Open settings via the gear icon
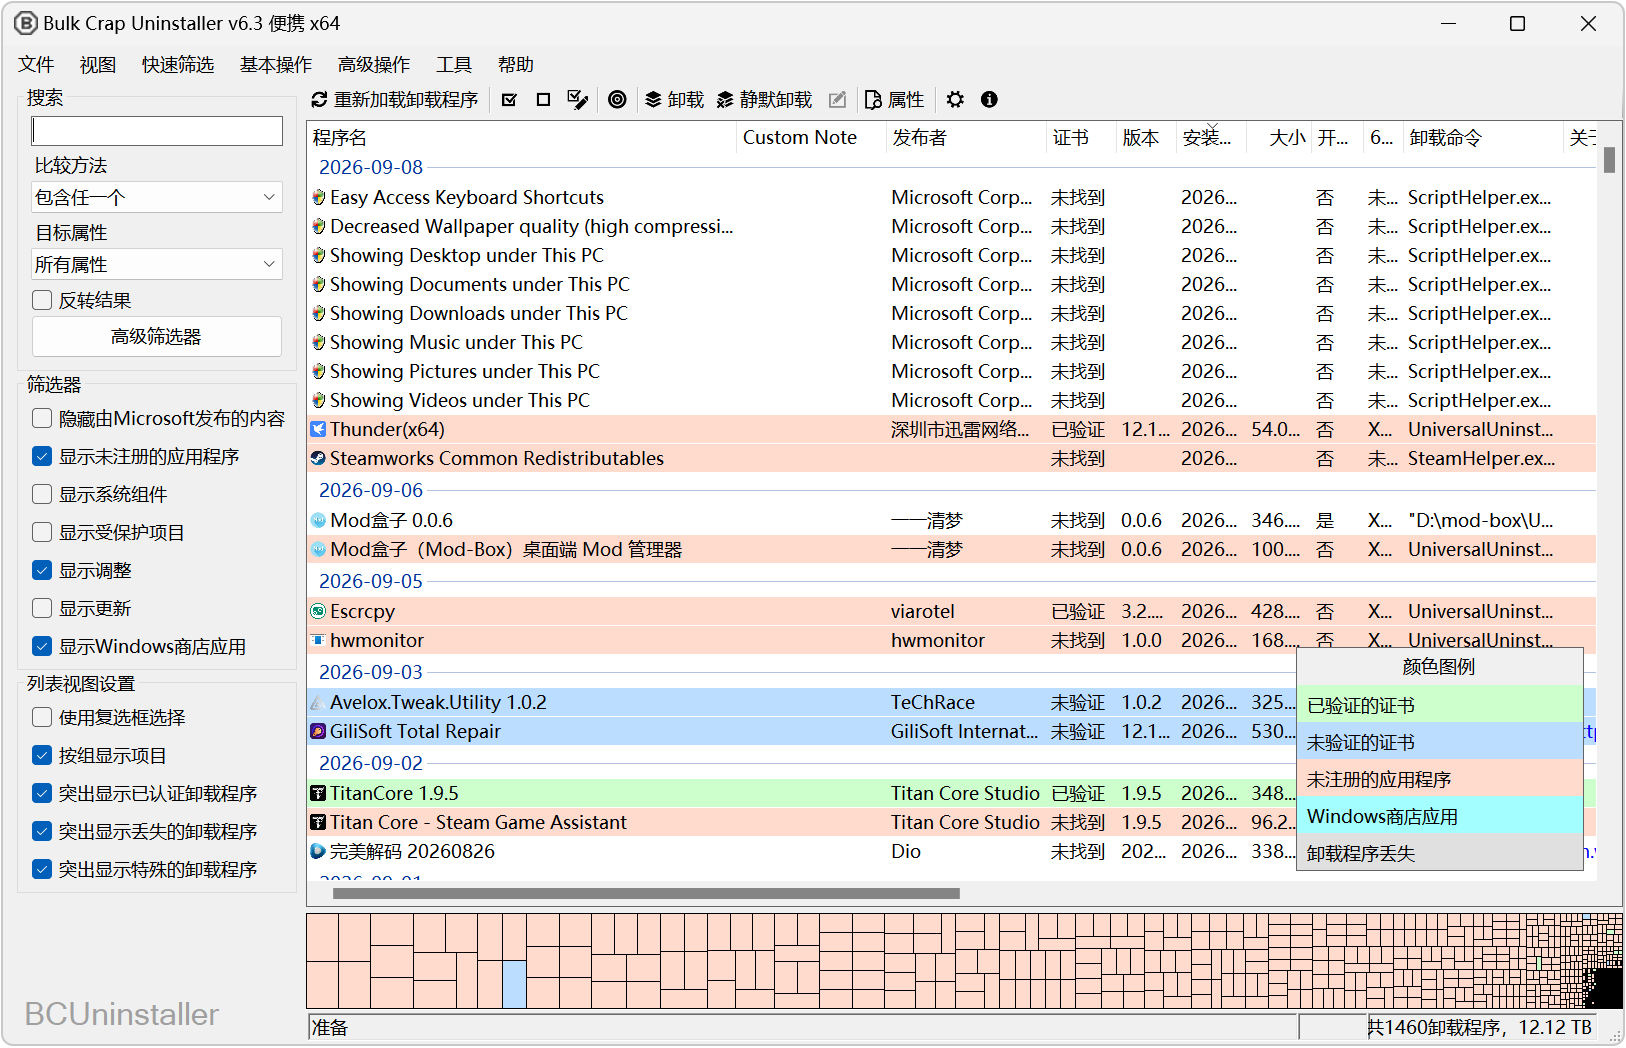Viewport: 1626px width, 1048px height. coord(956,100)
